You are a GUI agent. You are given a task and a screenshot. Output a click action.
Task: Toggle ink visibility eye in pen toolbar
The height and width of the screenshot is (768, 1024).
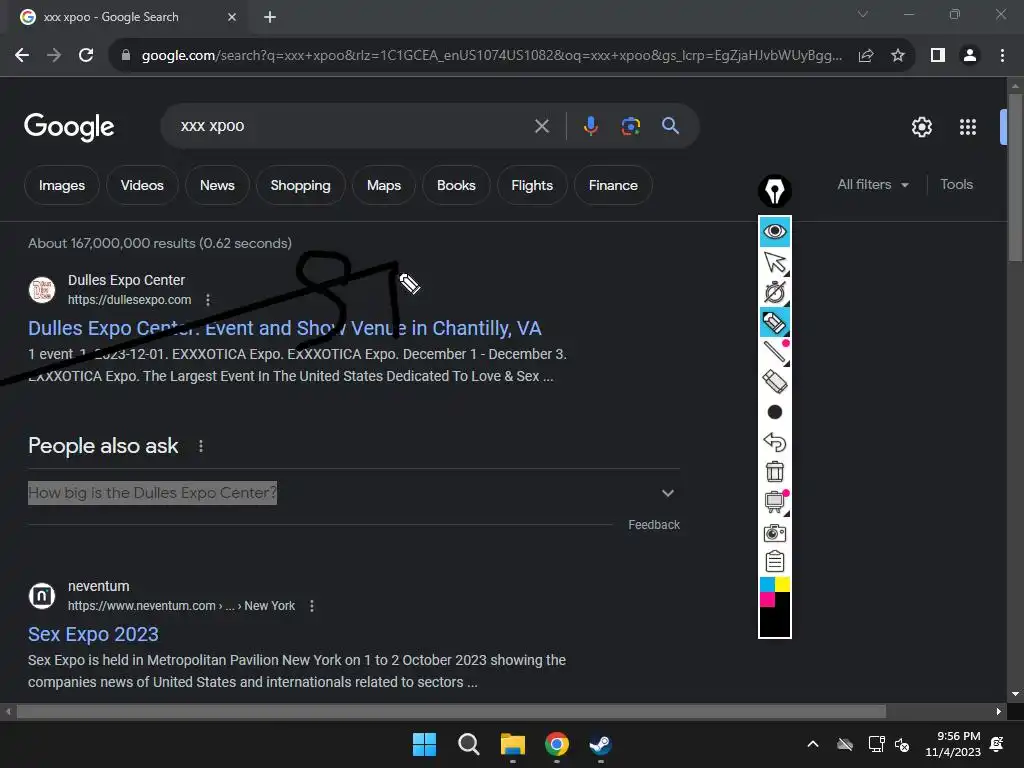click(775, 231)
